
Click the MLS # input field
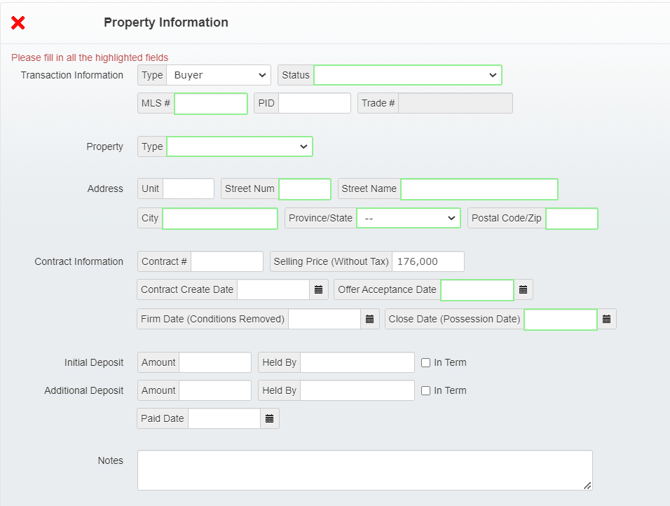coord(211,104)
